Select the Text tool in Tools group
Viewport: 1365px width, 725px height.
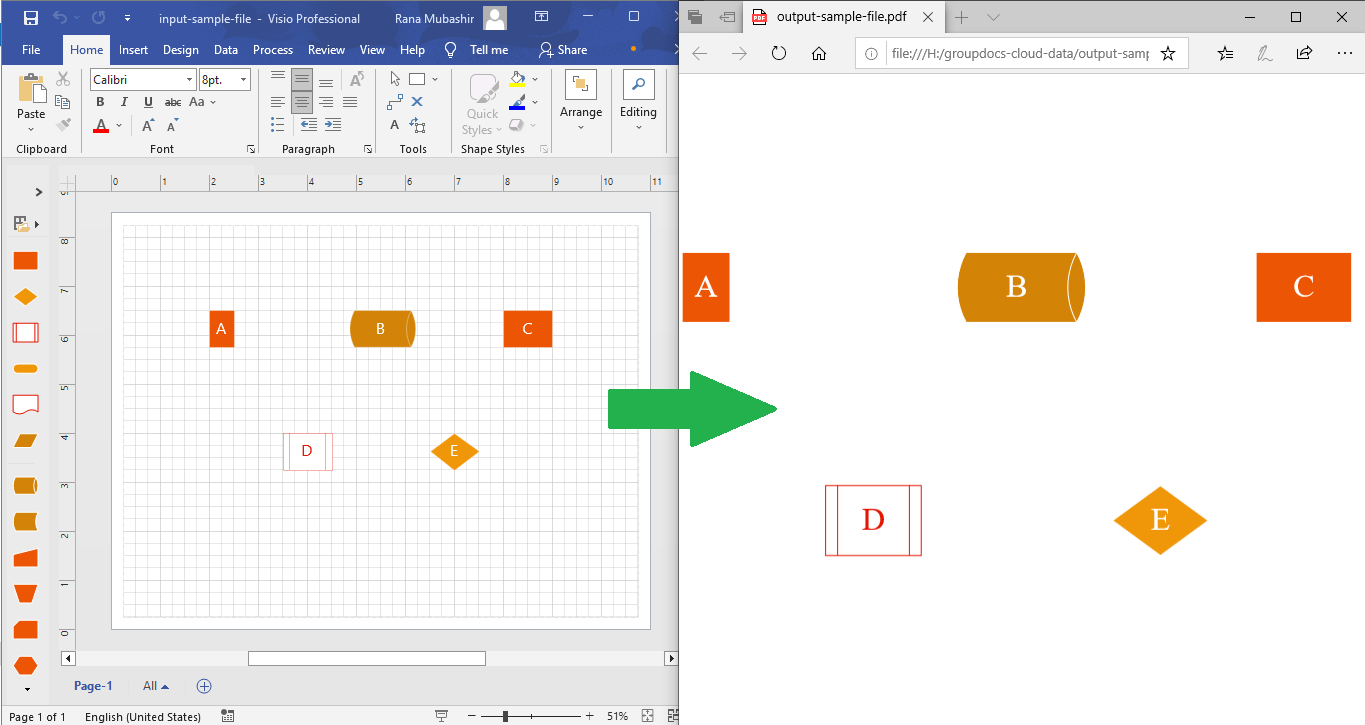click(394, 124)
